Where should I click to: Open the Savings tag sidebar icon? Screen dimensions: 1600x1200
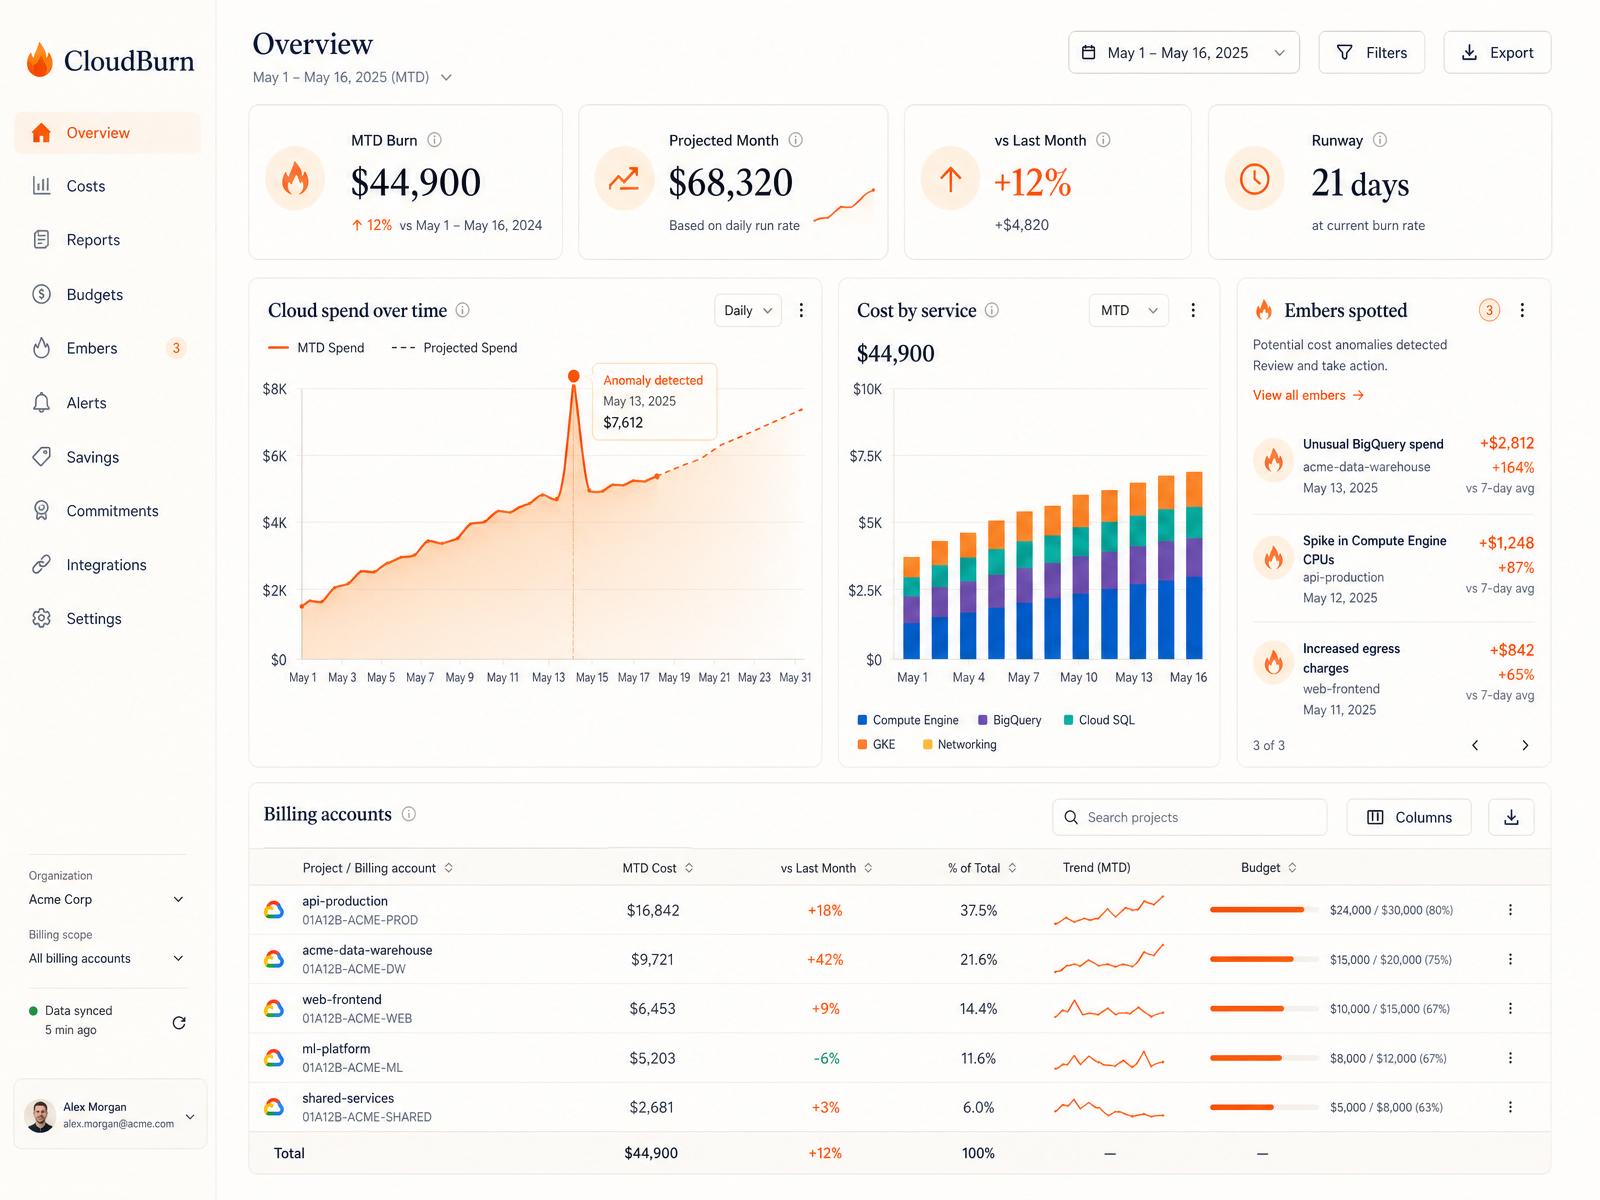41,456
